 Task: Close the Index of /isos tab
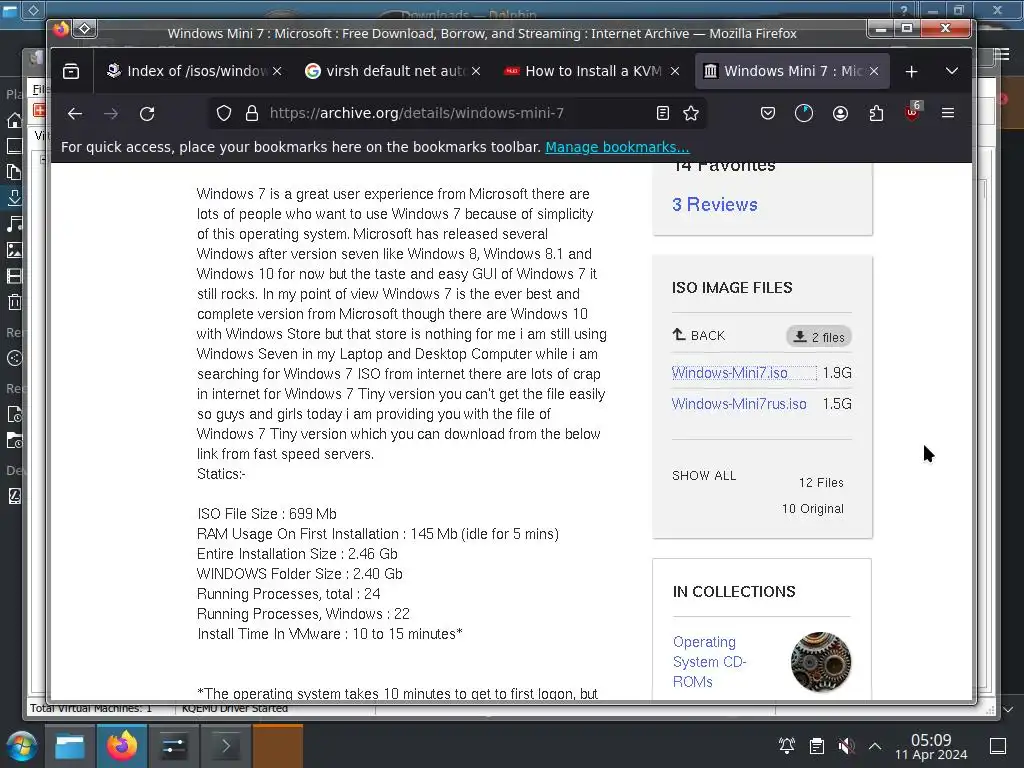click(277, 71)
